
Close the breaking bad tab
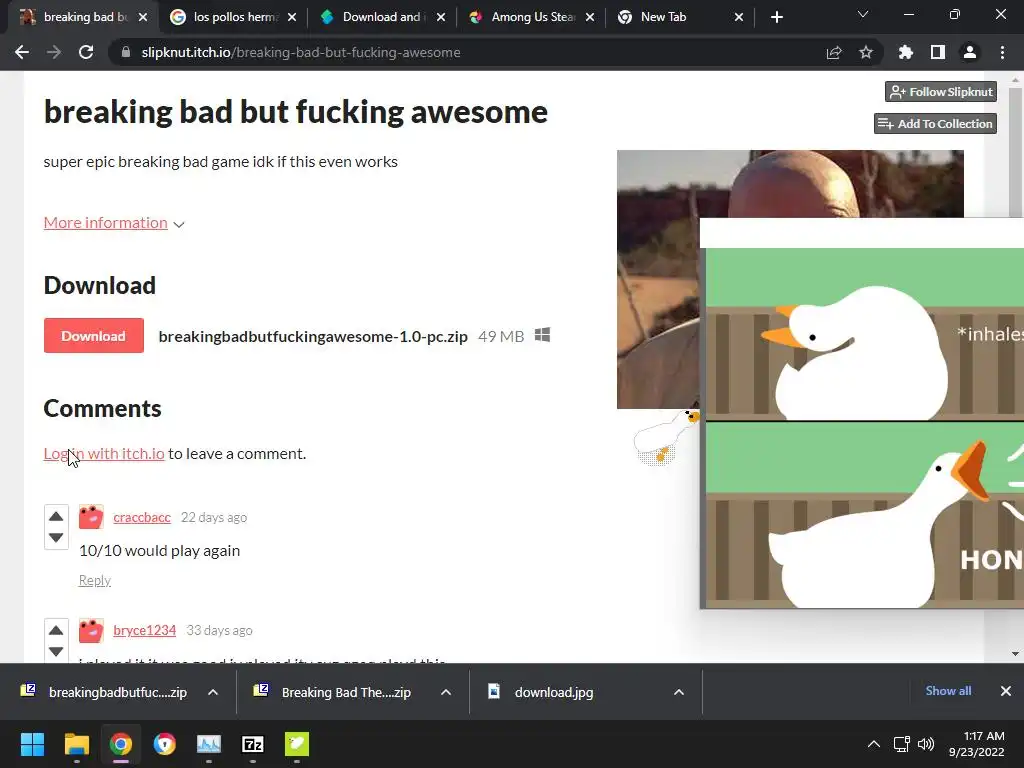click(143, 17)
